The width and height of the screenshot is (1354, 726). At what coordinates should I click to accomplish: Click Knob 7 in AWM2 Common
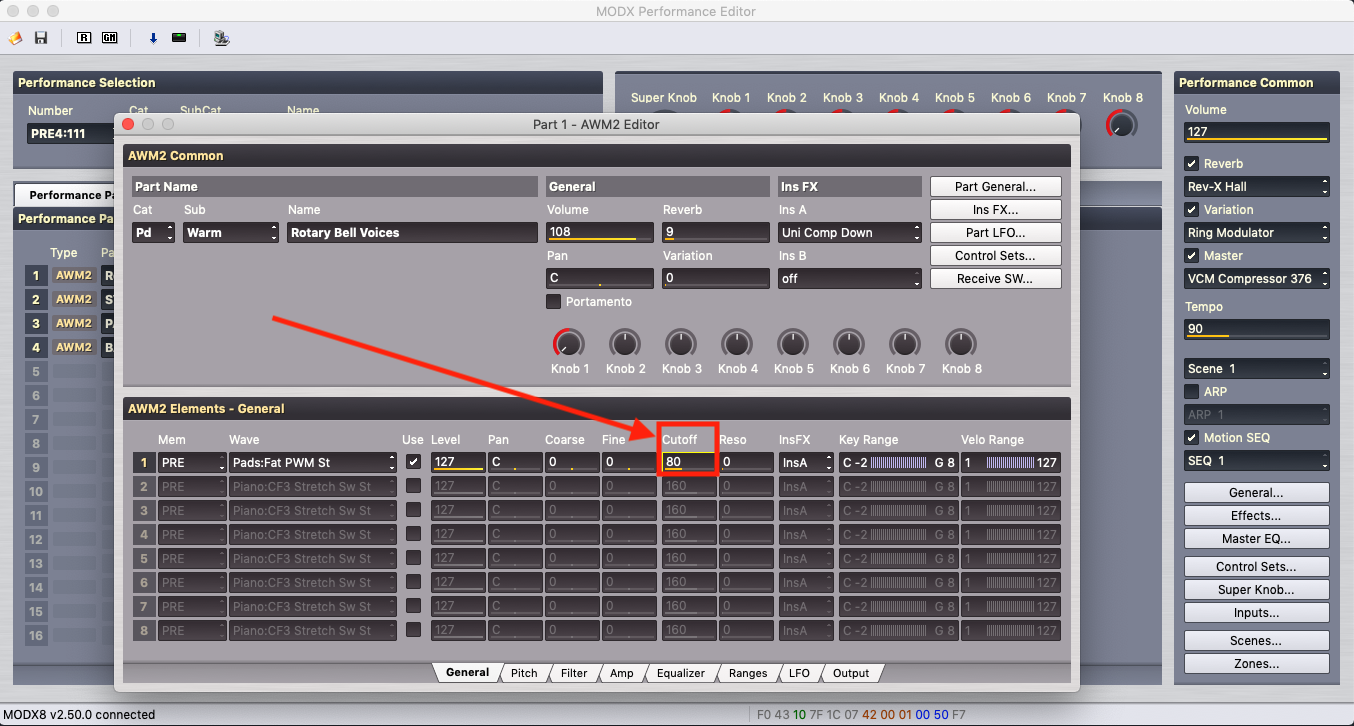point(905,344)
